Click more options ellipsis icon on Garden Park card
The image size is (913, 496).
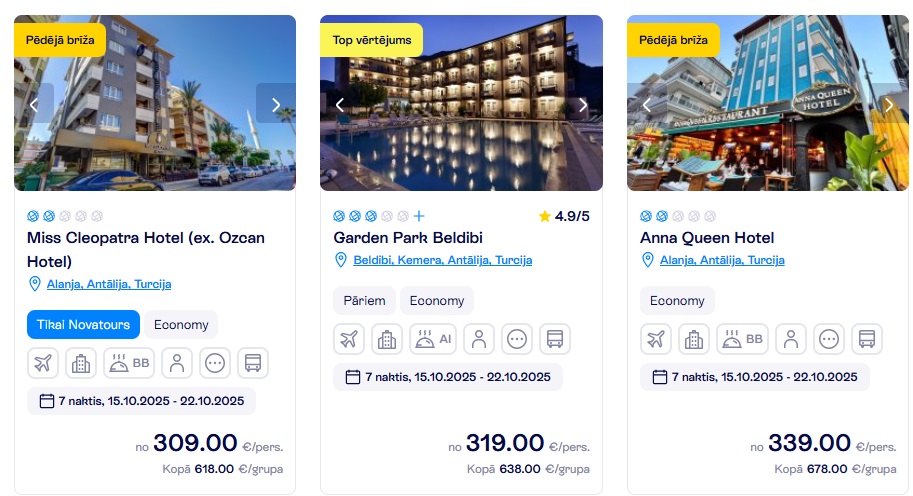click(x=517, y=339)
